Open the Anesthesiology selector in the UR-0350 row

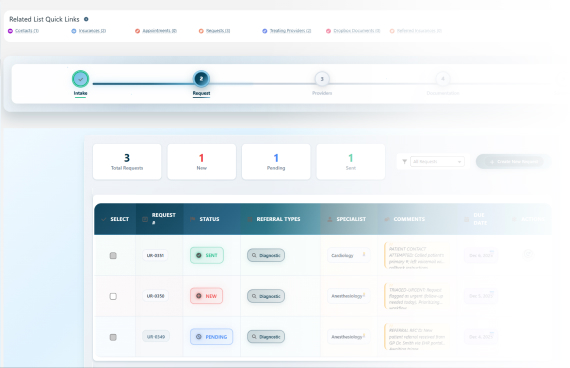pyautogui.click(x=348, y=296)
